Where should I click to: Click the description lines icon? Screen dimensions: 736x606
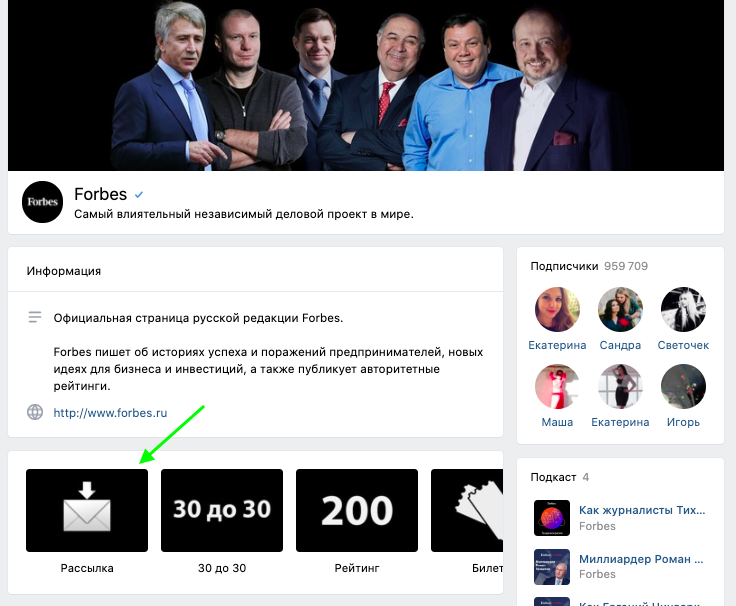coord(35,317)
